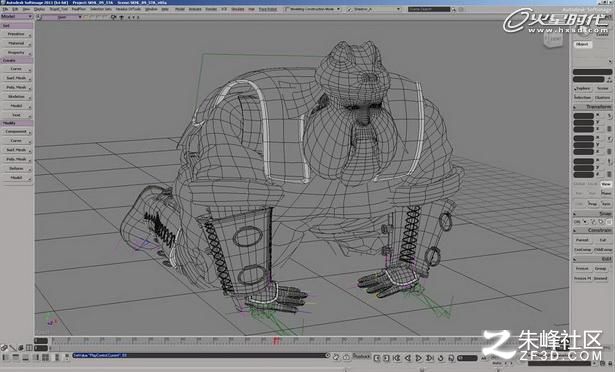Viewport: 615px width, 372px height.
Task: Open the Hair toolbar menu
Action: (x=251, y=9)
